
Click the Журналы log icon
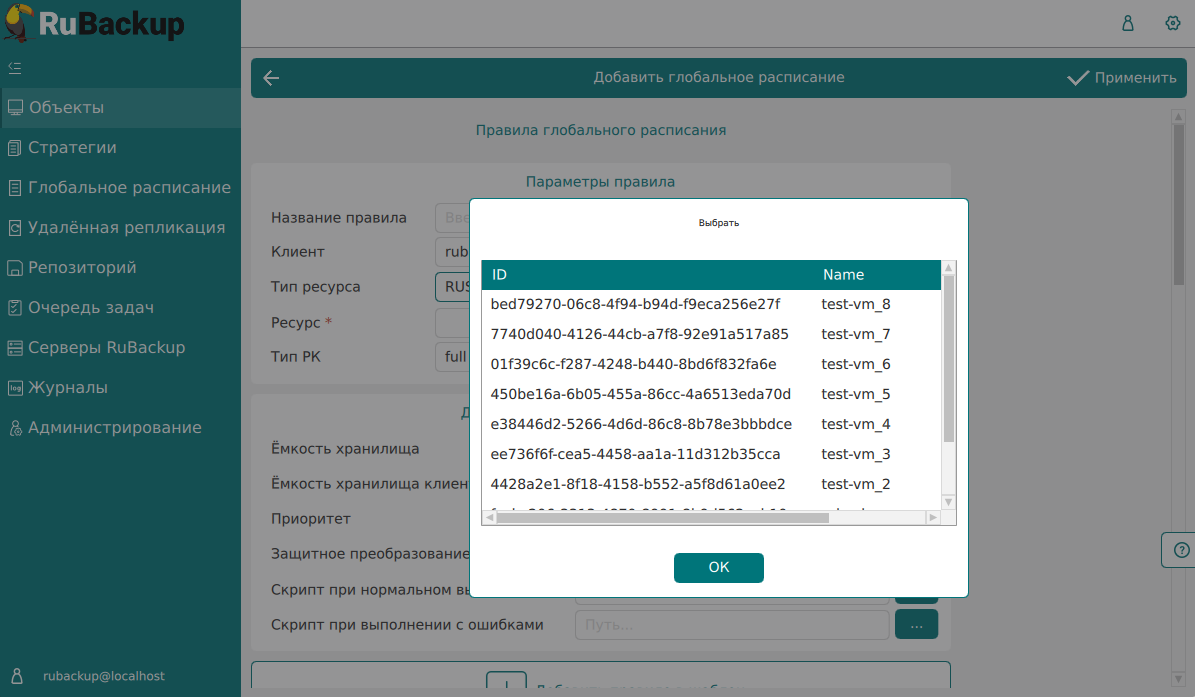point(15,388)
